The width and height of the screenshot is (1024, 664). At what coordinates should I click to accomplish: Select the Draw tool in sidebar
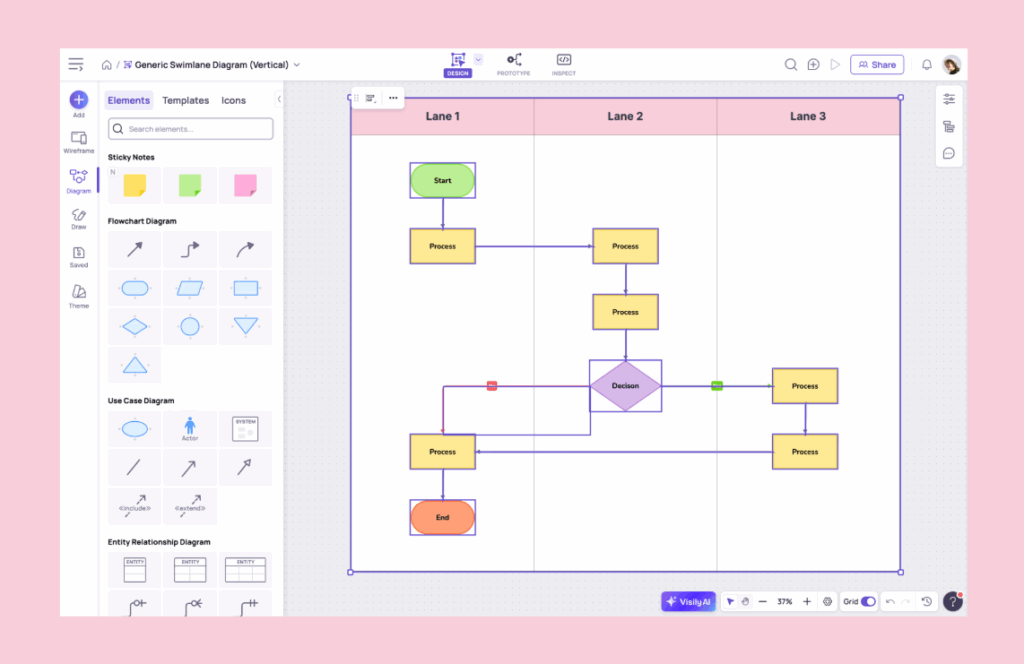pyautogui.click(x=78, y=219)
